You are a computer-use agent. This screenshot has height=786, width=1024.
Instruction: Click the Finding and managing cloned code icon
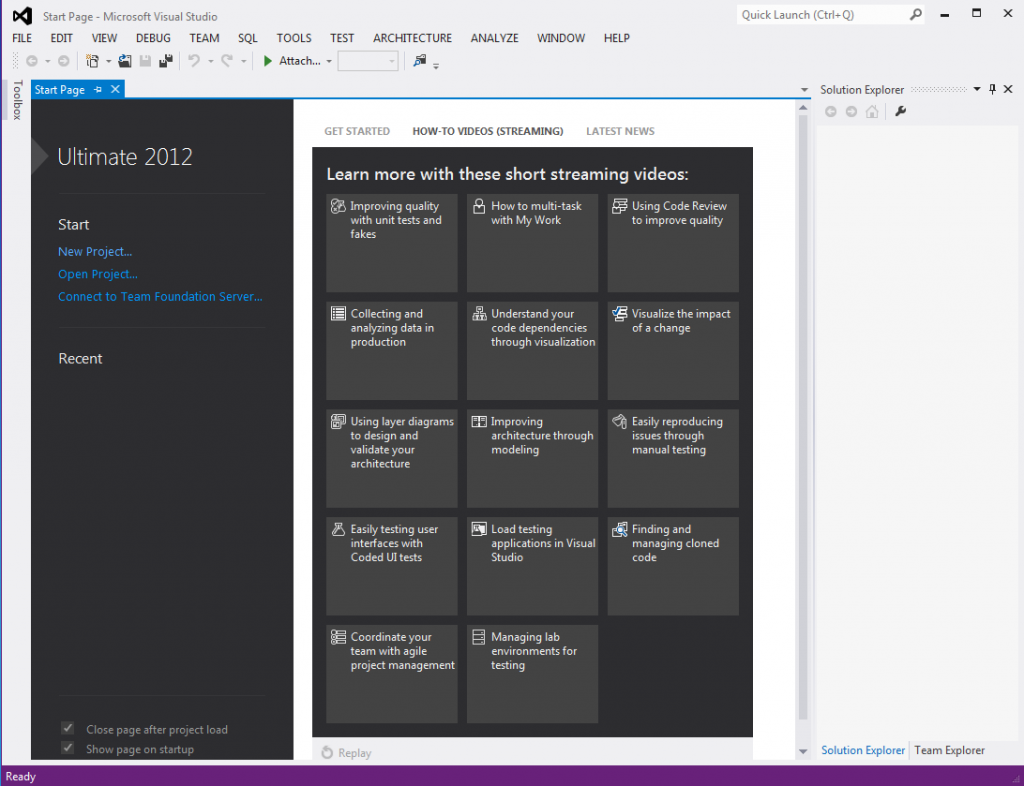[620, 529]
